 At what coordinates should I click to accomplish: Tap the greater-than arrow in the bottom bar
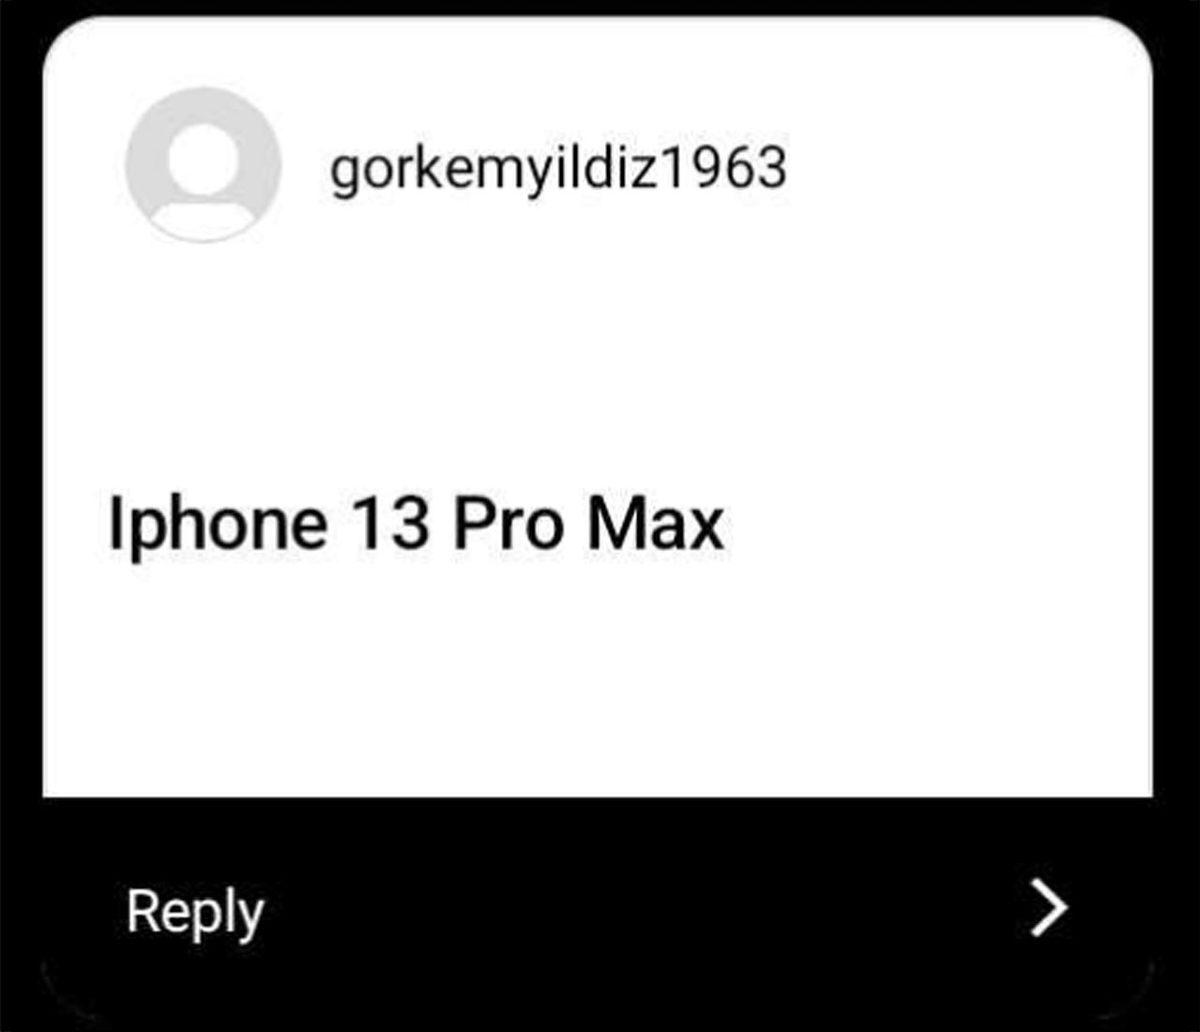pyautogui.click(x=1049, y=909)
